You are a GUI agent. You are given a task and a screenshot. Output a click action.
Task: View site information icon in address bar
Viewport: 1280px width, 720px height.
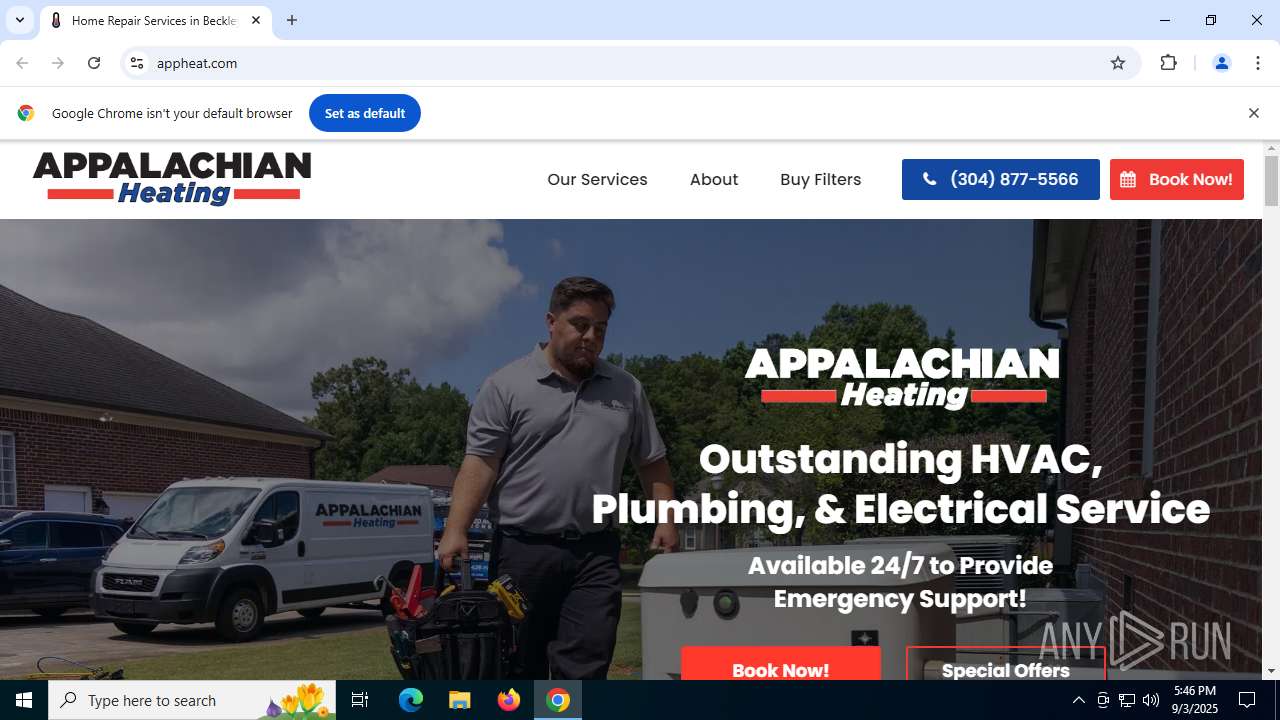click(137, 63)
